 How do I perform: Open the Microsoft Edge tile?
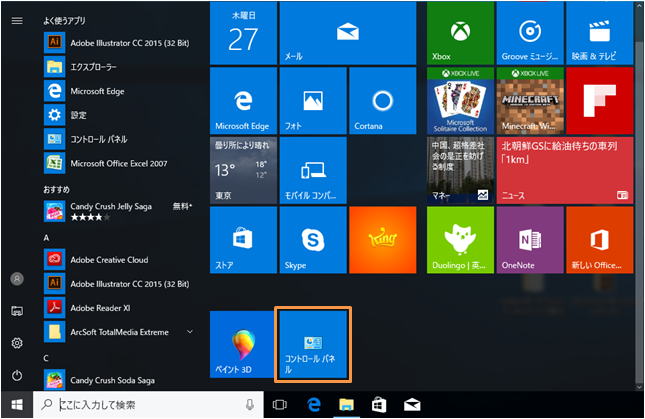243,101
